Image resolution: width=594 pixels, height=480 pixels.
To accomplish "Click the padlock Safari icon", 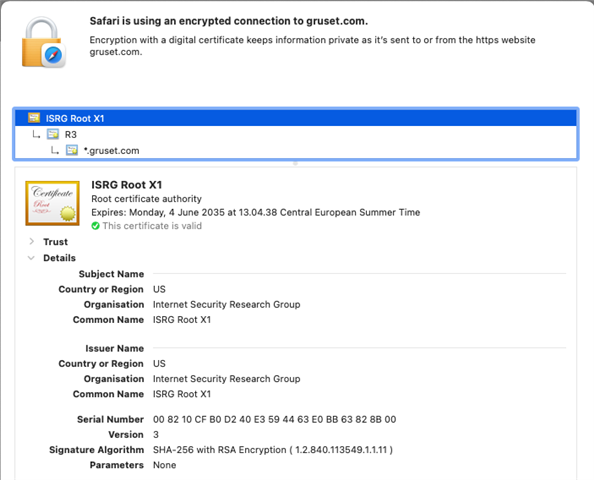I will (44, 42).
